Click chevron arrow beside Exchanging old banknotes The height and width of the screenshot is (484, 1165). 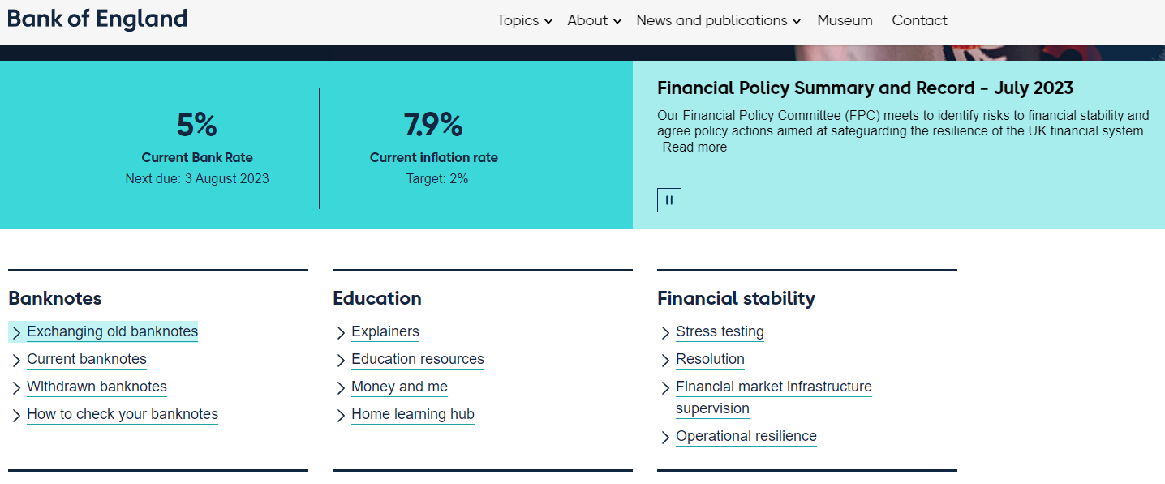coord(16,332)
